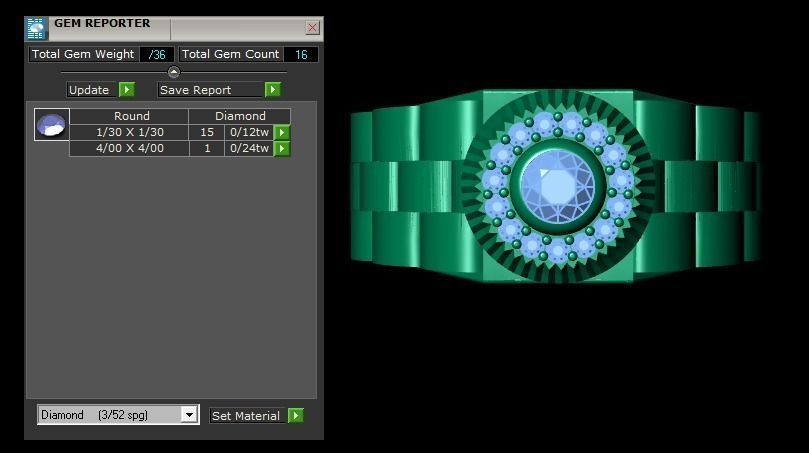Click the Set Material label
The width and height of the screenshot is (809, 453).
pyautogui.click(x=246, y=415)
